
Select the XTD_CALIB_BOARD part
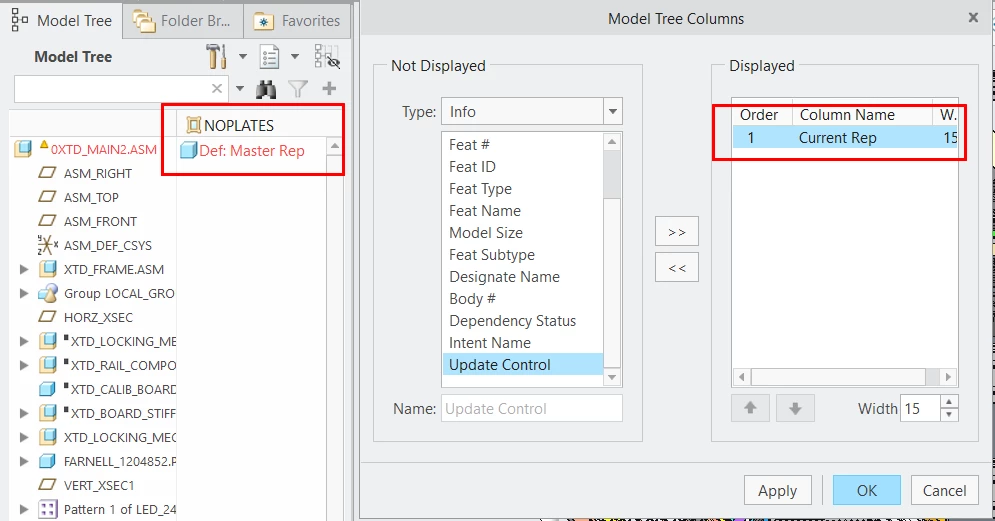(x=123, y=390)
